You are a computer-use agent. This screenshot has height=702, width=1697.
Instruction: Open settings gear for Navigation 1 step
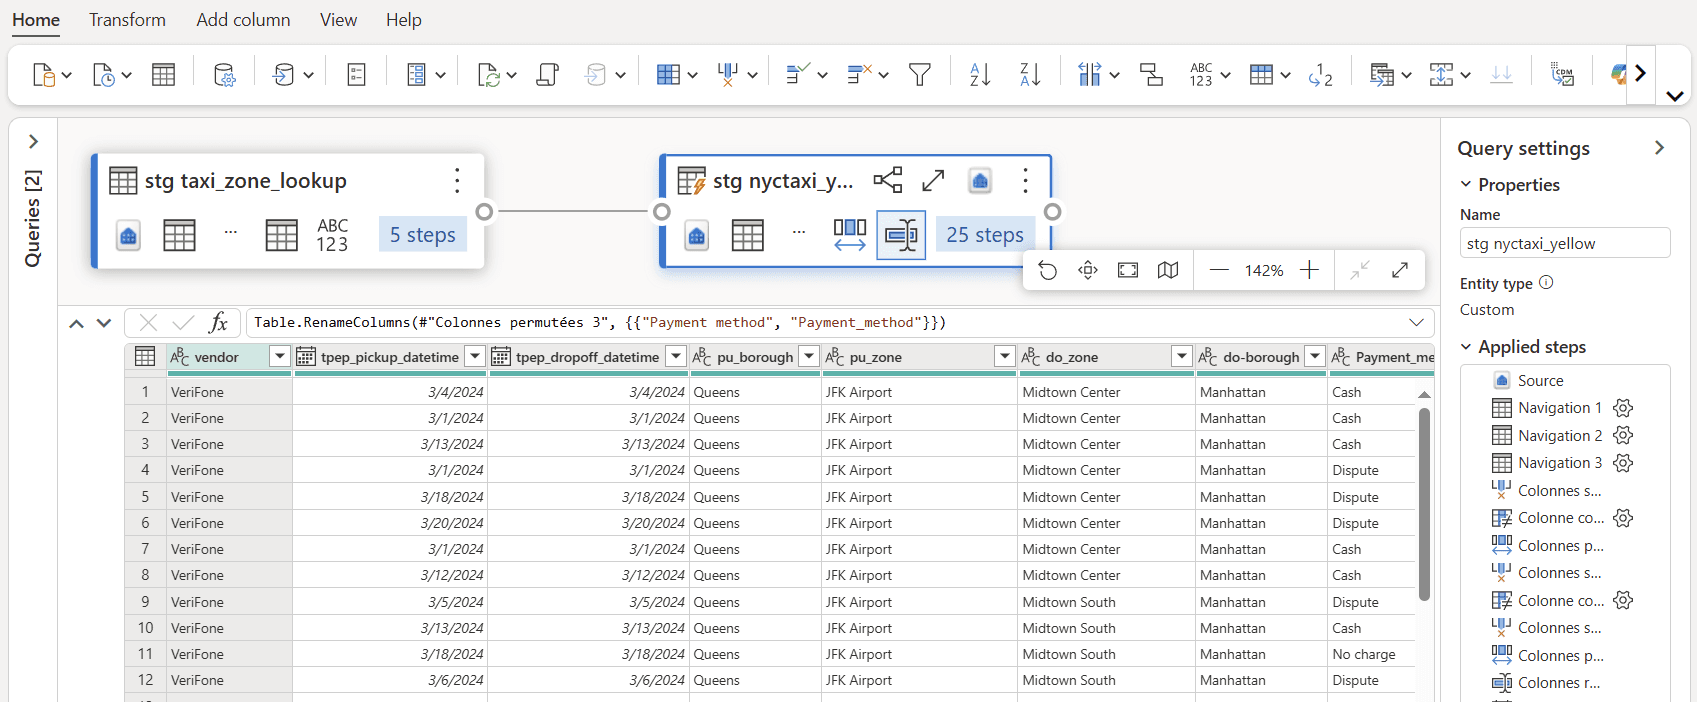tap(1623, 408)
